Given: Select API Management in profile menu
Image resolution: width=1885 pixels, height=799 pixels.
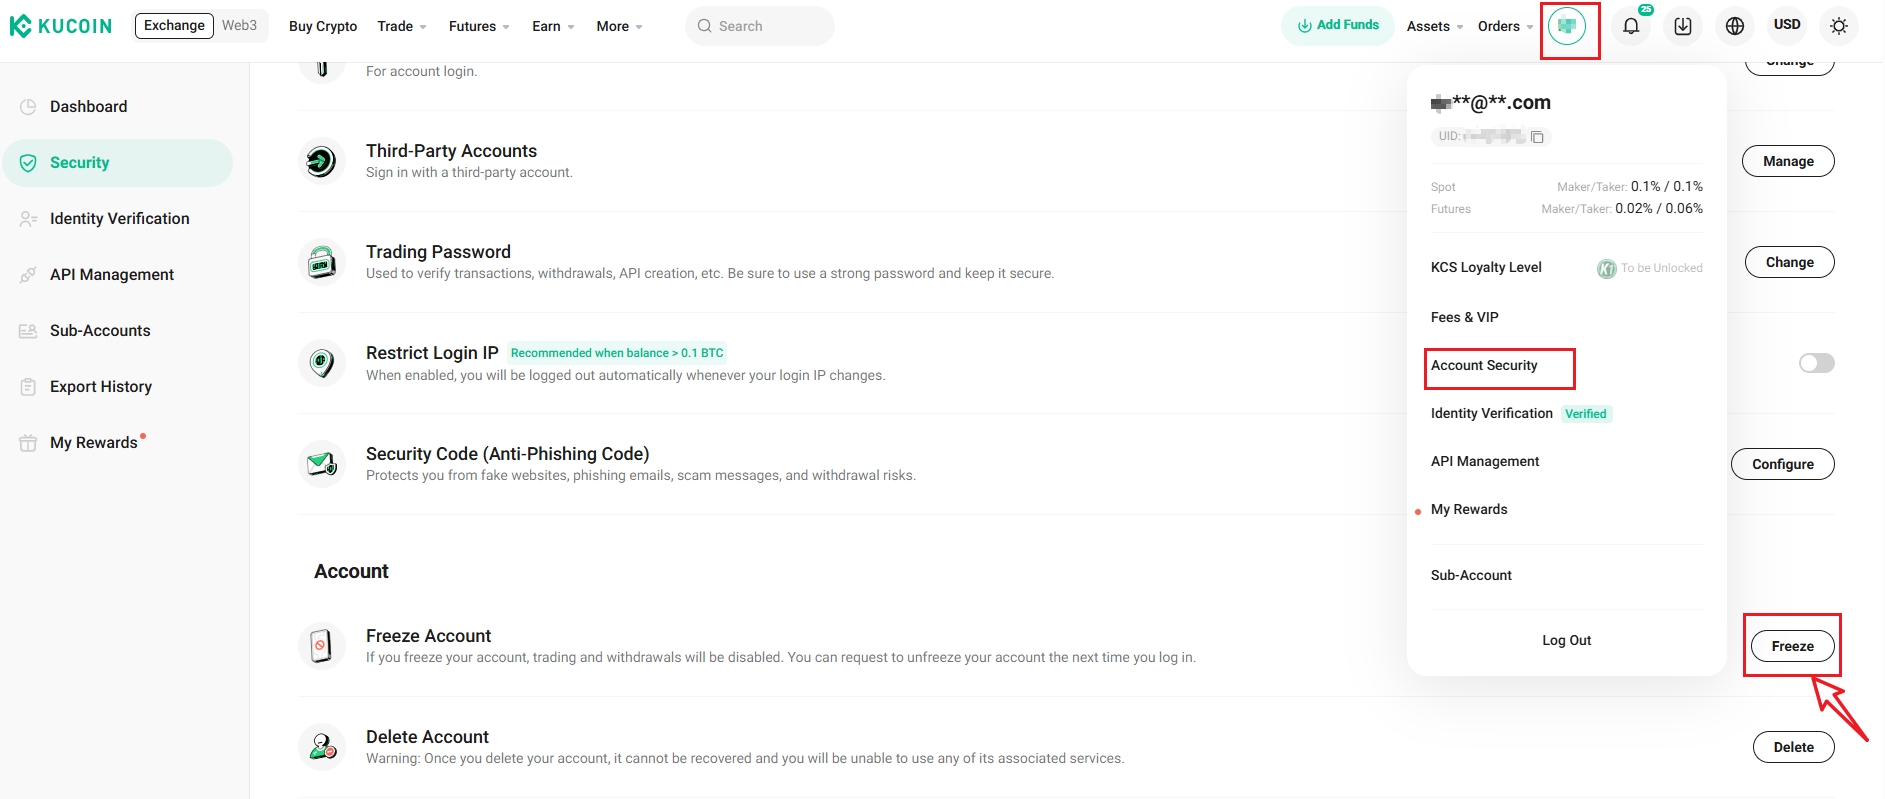Looking at the screenshot, I should pos(1484,461).
